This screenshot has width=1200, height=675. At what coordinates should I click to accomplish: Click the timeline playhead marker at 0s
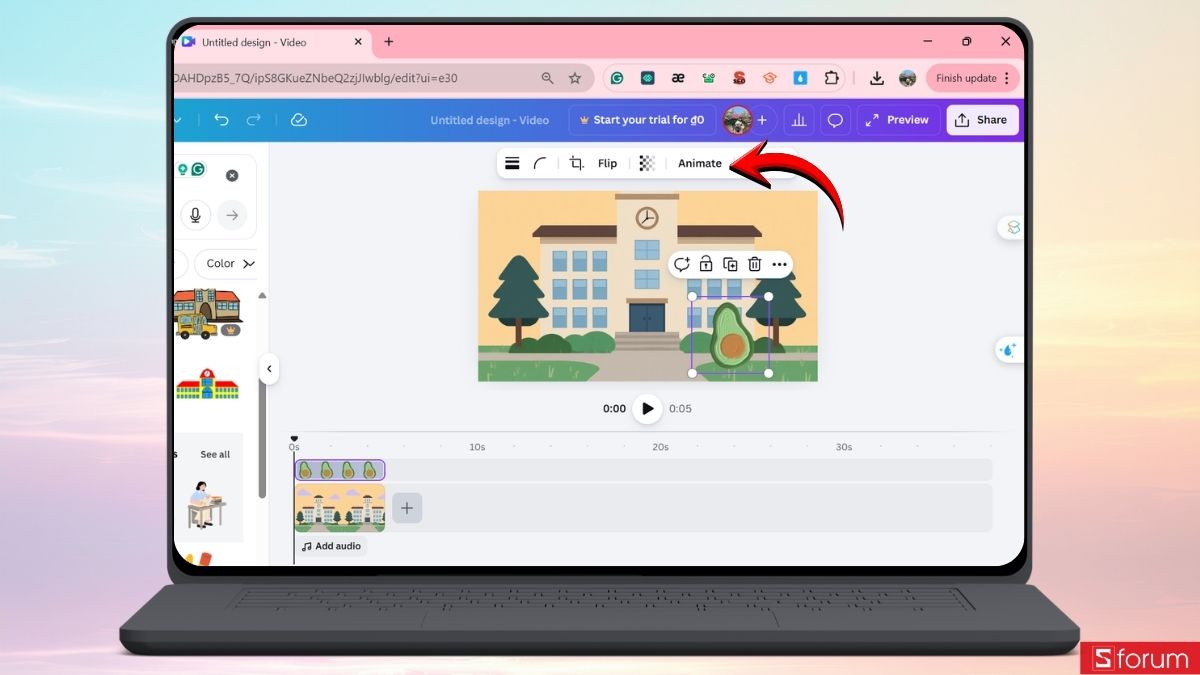(x=294, y=439)
